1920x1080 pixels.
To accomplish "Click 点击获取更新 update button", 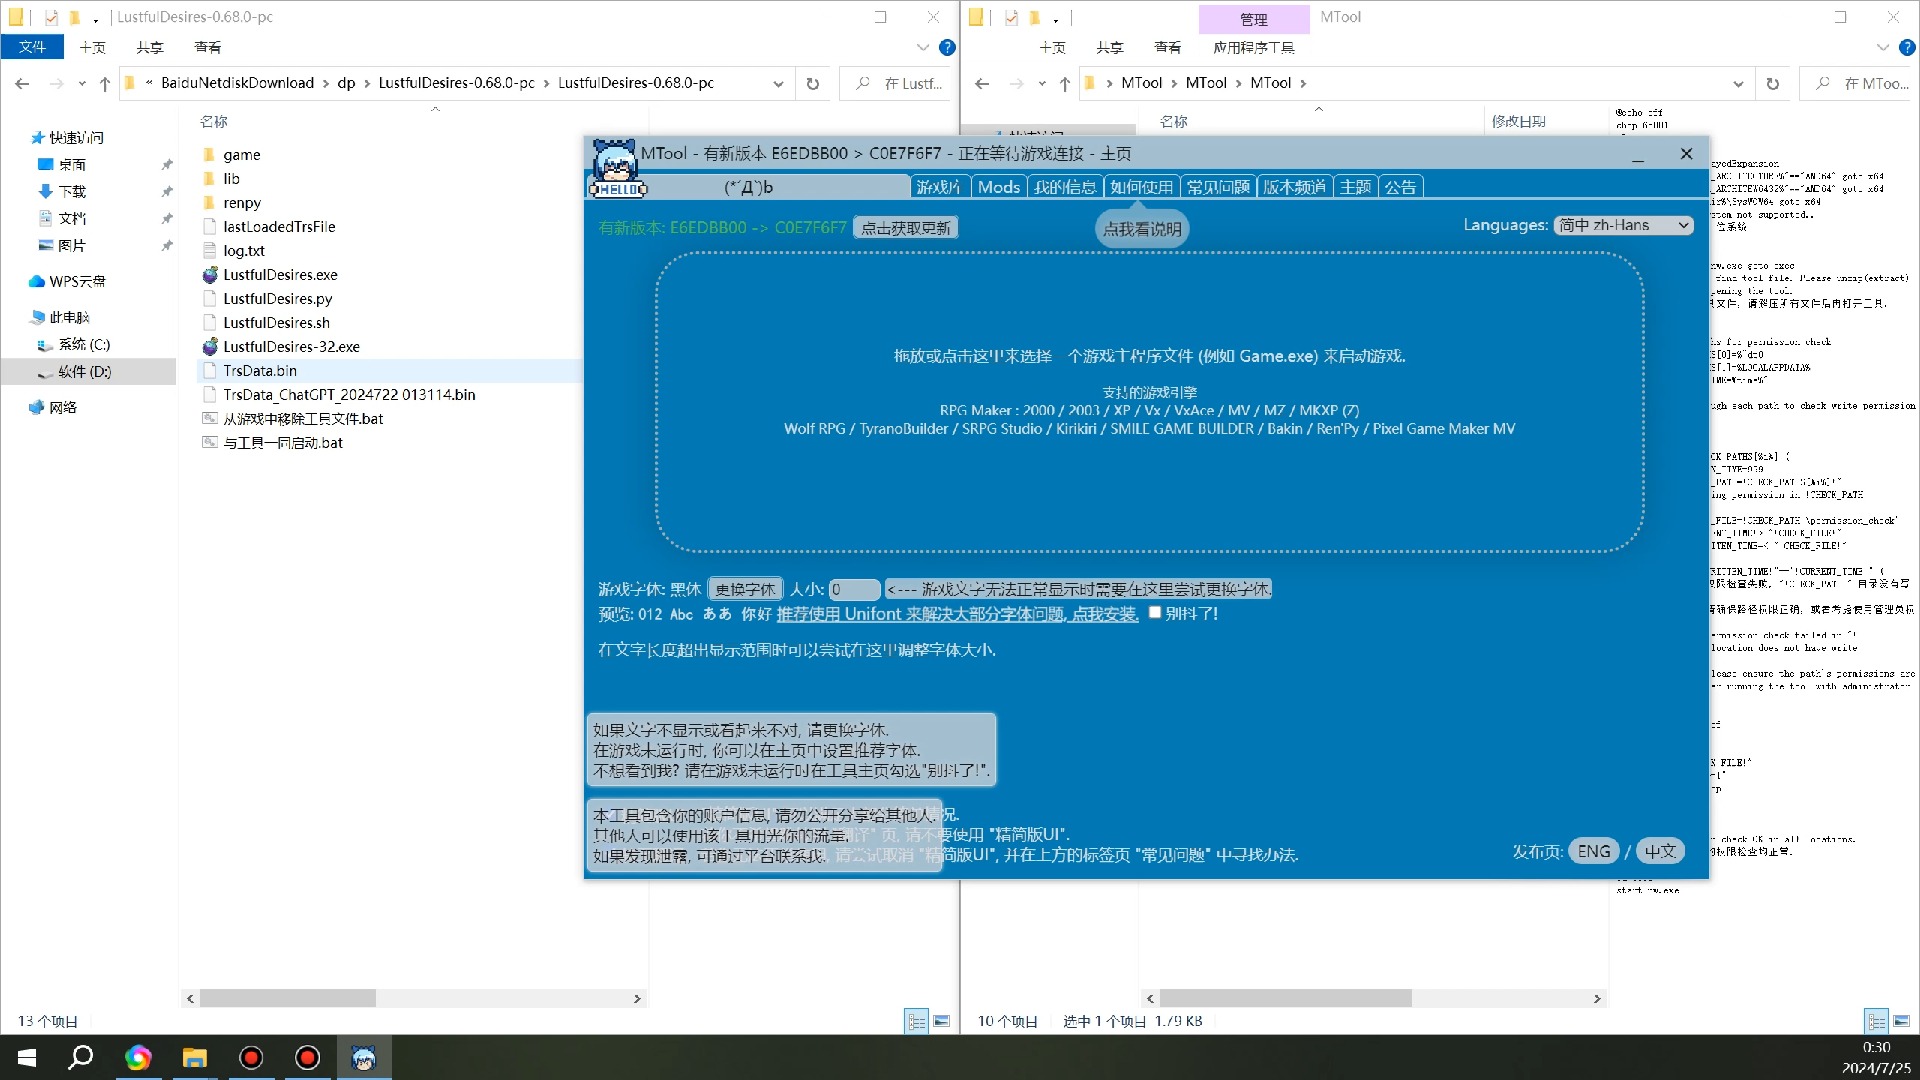I will [906, 228].
